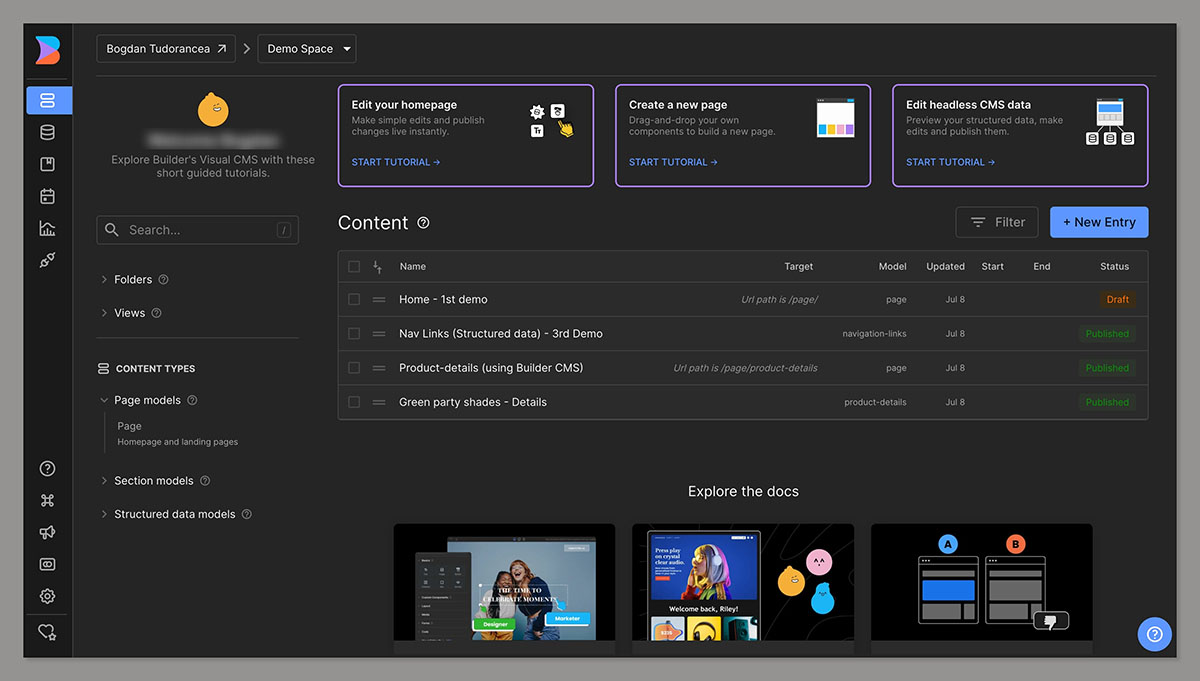The image size is (1200, 681).
Task: Toggle the select-all checkbox in table header
Action: [354, 266]
